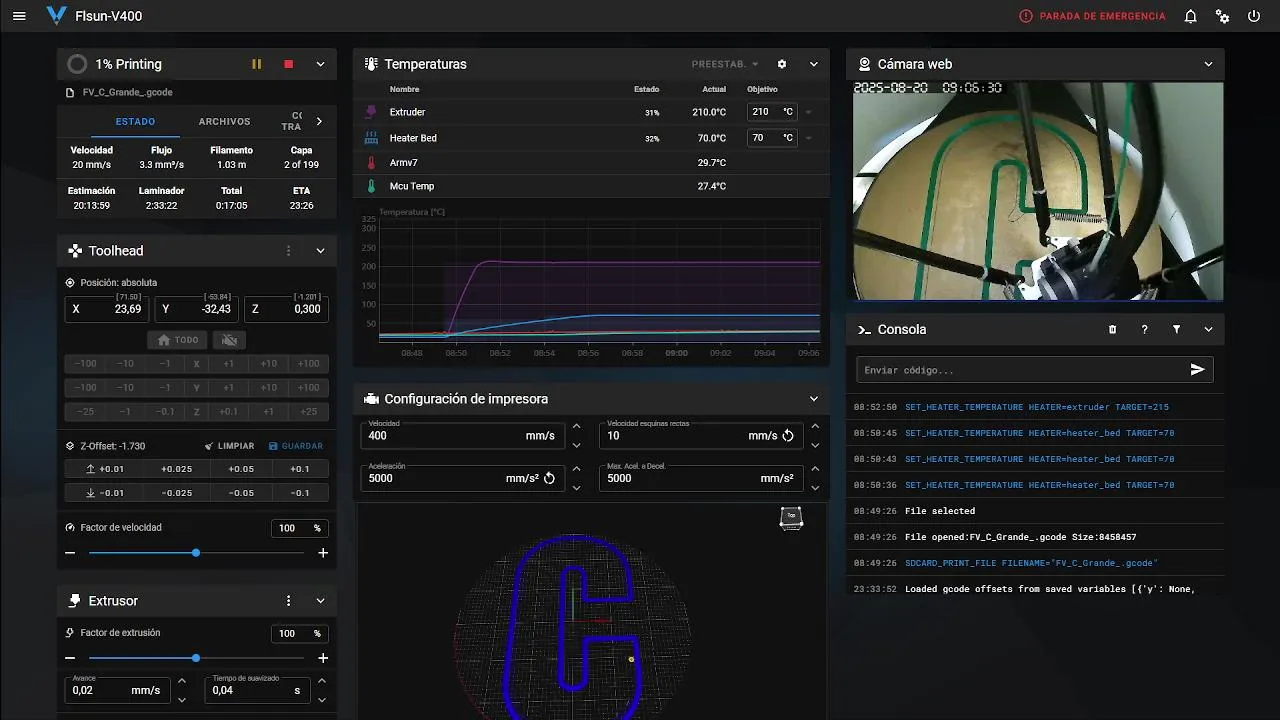Clear console with trash icon
This screenshot has width=1280, height=720.
point(1113,329)
